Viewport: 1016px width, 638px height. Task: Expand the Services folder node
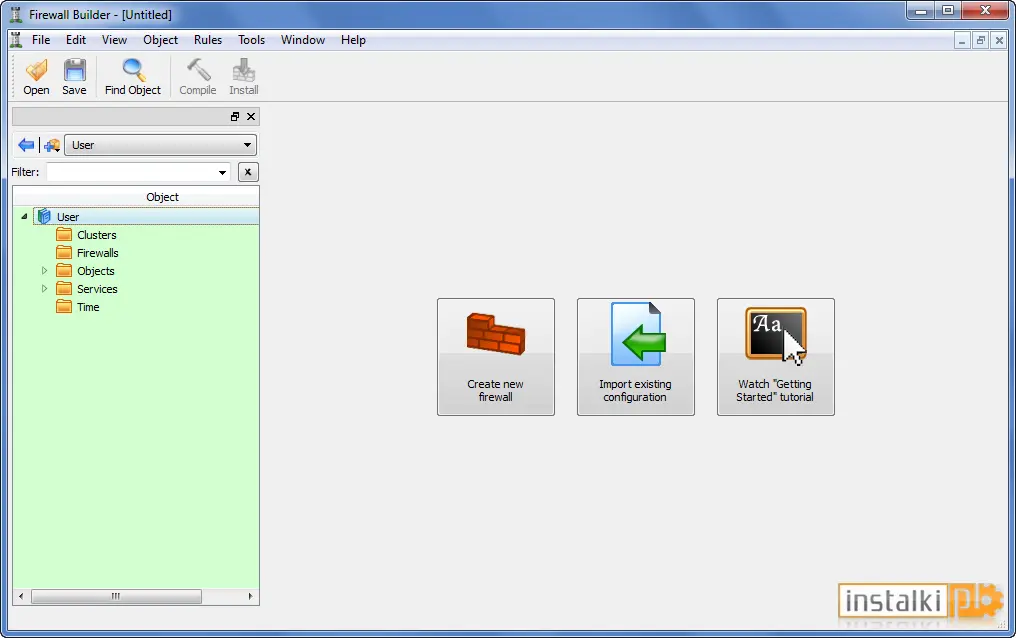(x=44, y=289)
